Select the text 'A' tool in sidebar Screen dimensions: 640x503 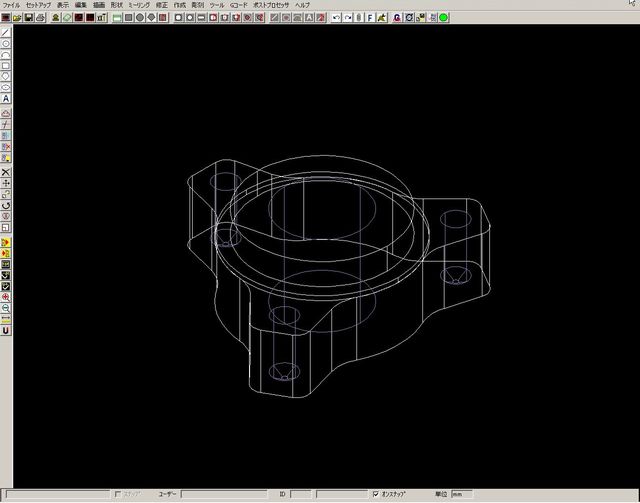pos(6,99)
